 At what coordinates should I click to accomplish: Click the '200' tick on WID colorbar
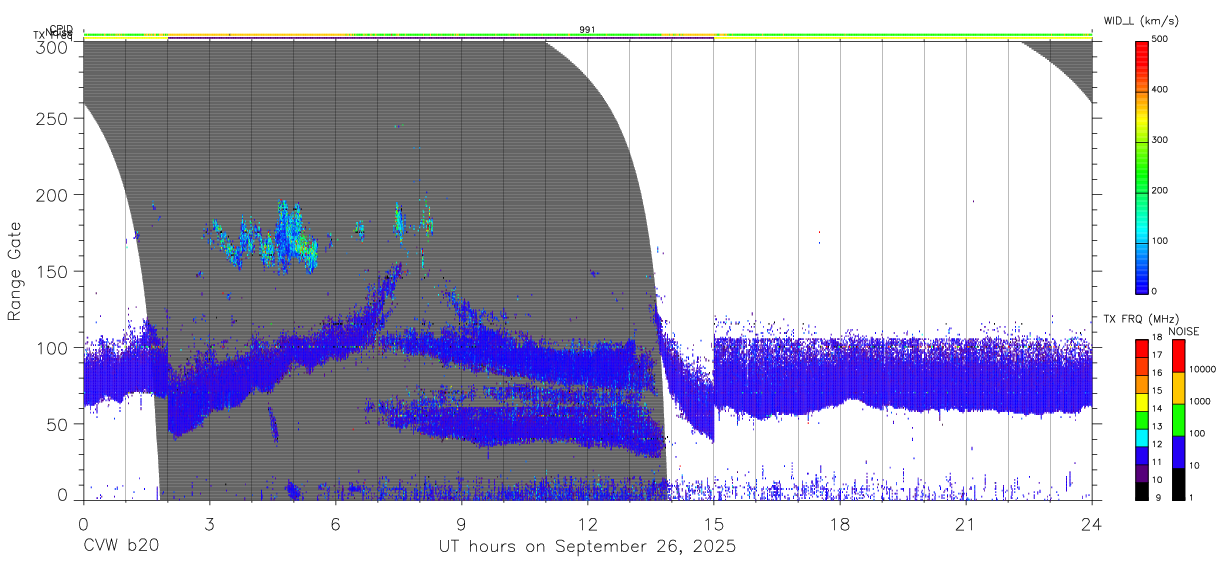click(x=1162, y=191)
